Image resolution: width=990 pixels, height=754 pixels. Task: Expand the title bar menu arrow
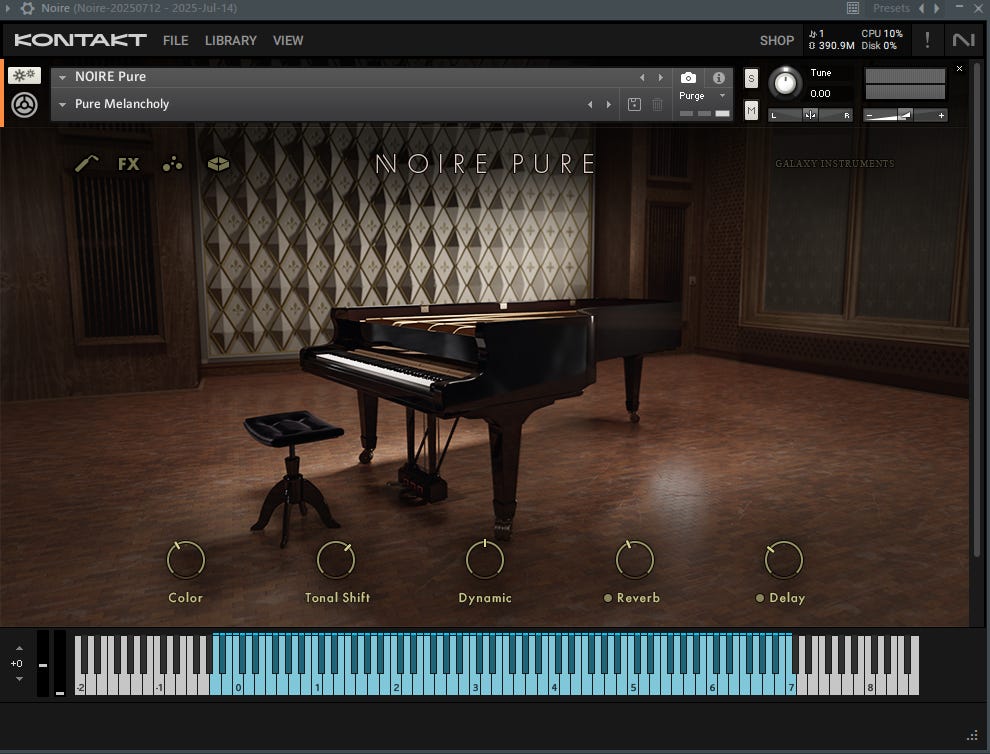point(8,8)
